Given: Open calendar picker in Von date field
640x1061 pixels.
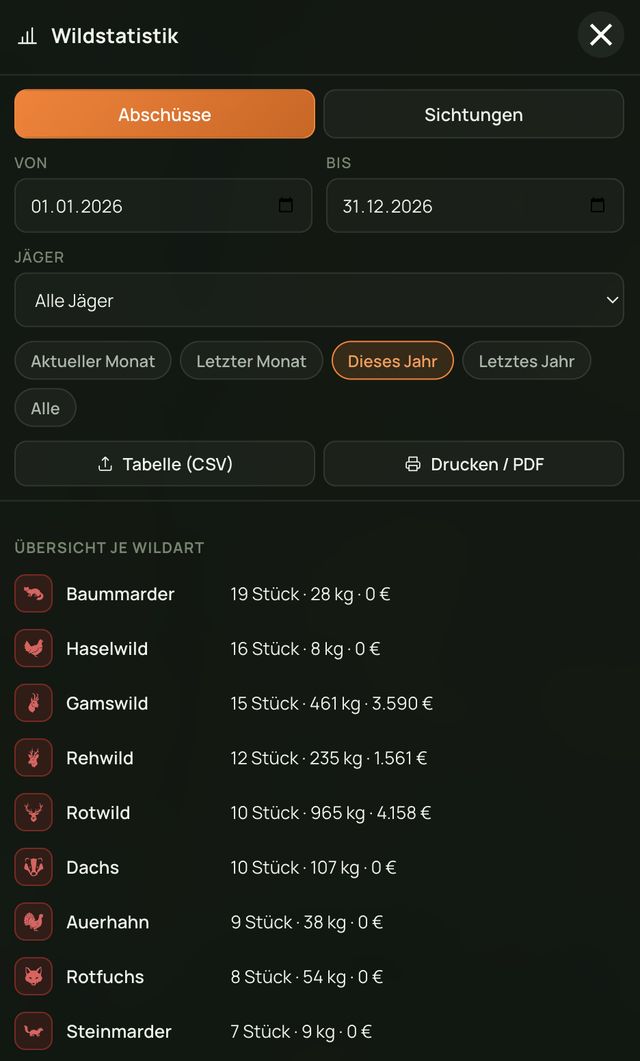Looking at the screenshot, I should pos(286,205).
